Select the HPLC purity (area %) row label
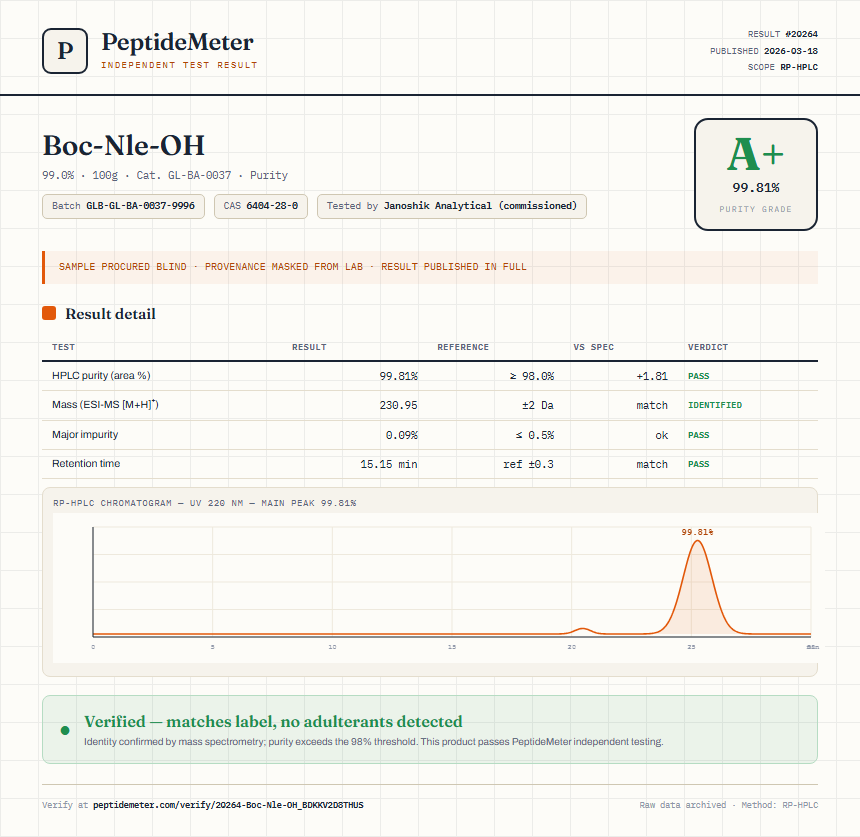The height and width of the screenshot is (837, 860). [101, 376]
